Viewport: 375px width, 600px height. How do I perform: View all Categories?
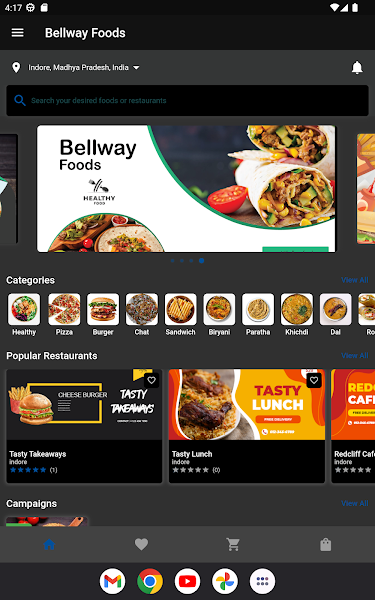click(x=354, y=280)
